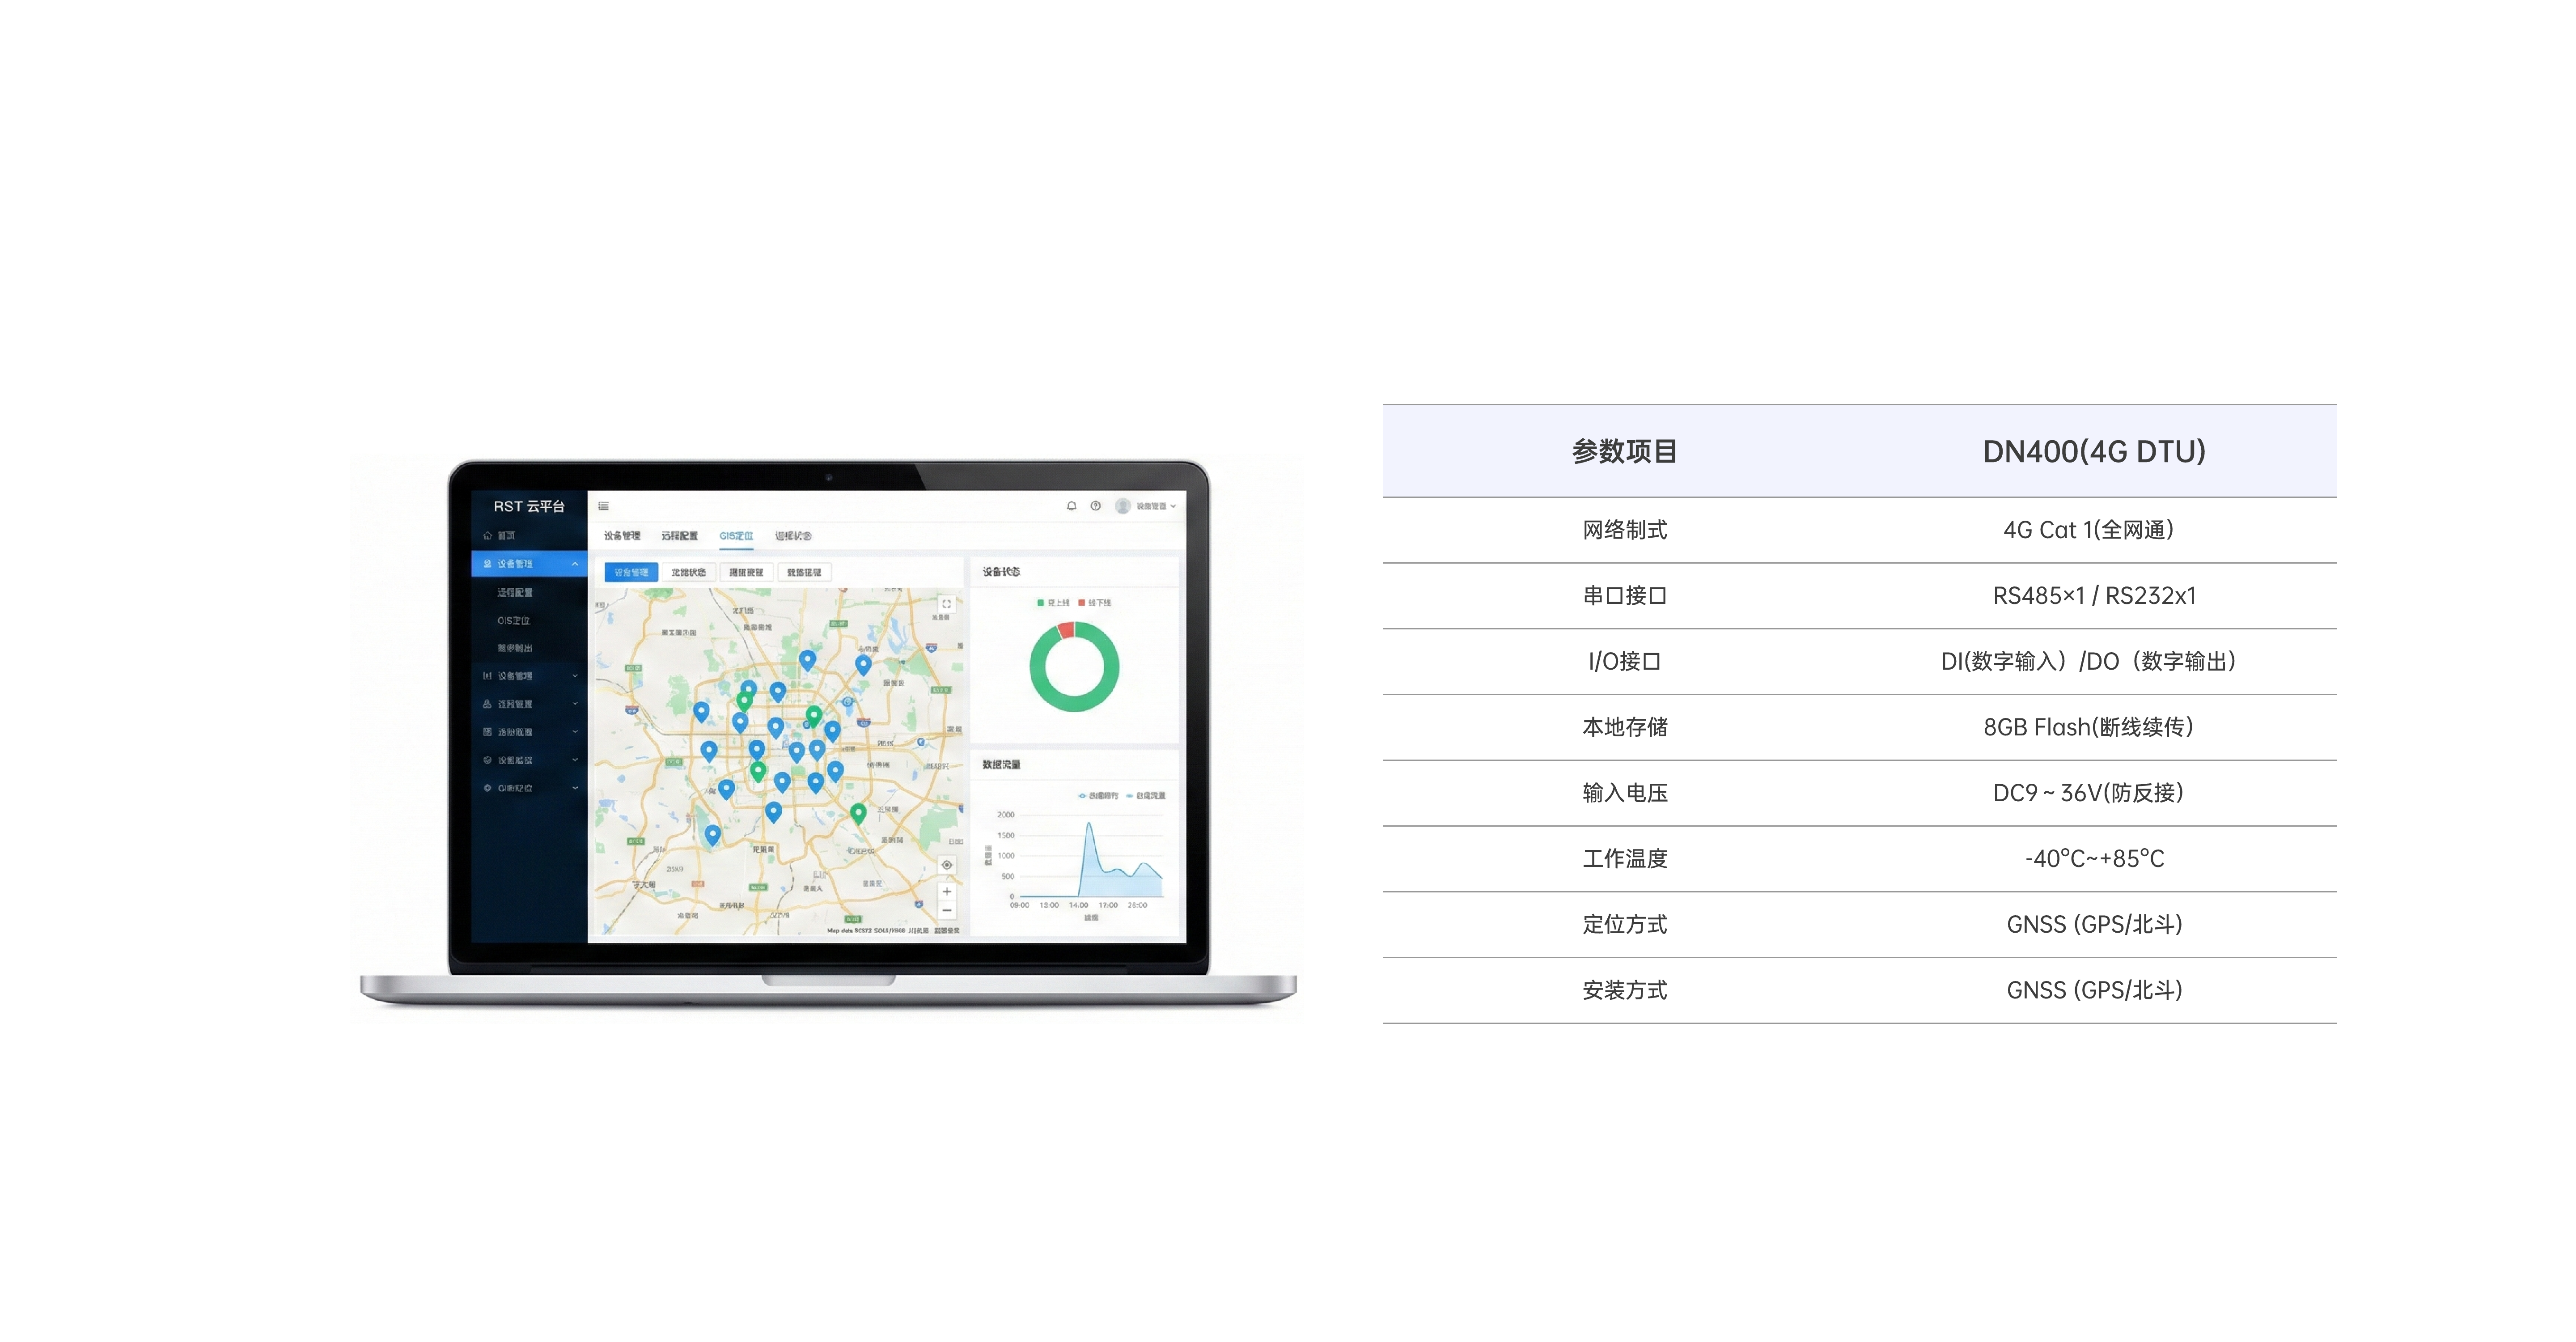Click the southwesternmost blue map pin

pos(712,835)
